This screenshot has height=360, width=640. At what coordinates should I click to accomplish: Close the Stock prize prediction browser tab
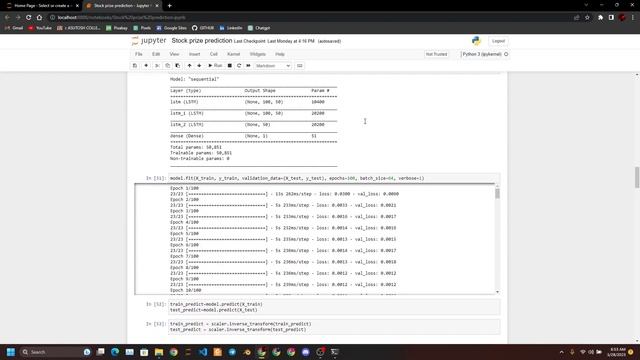coord(157,6)
